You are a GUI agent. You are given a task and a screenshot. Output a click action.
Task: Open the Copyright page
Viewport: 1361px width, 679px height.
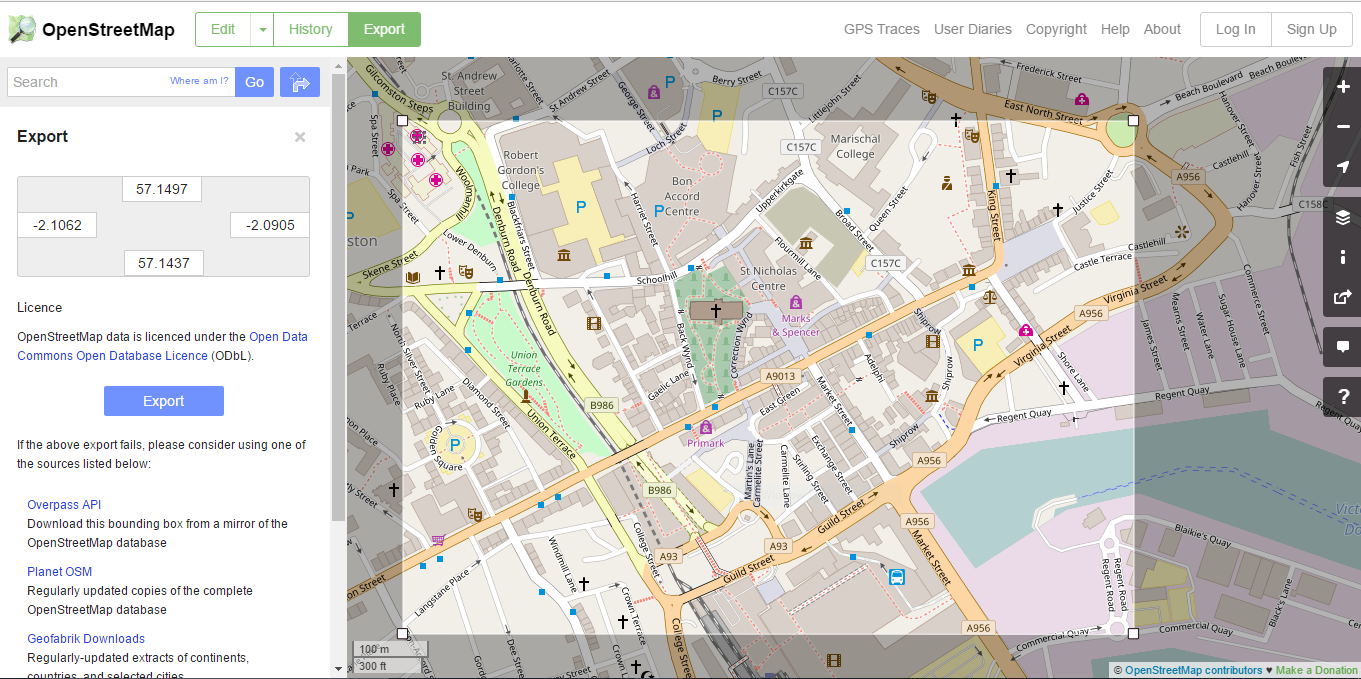1056,29
